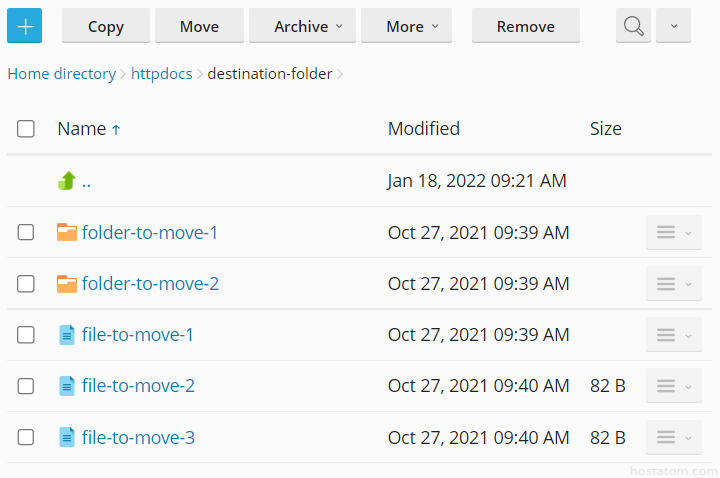Go to Home directory breadcrumb
This screenshot has height=478, width=720.
coord(61,74)
